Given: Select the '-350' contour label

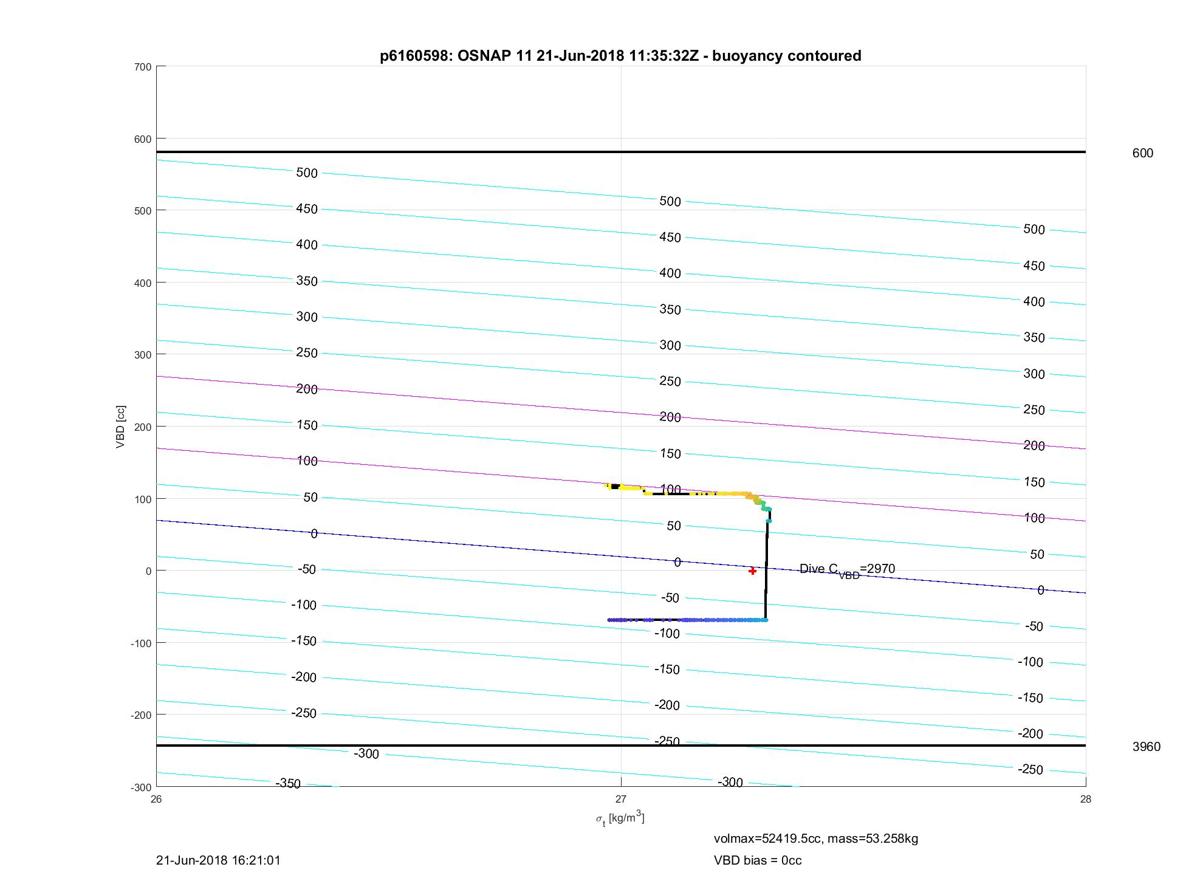Looking at the screenshot, I should [288, 784].
